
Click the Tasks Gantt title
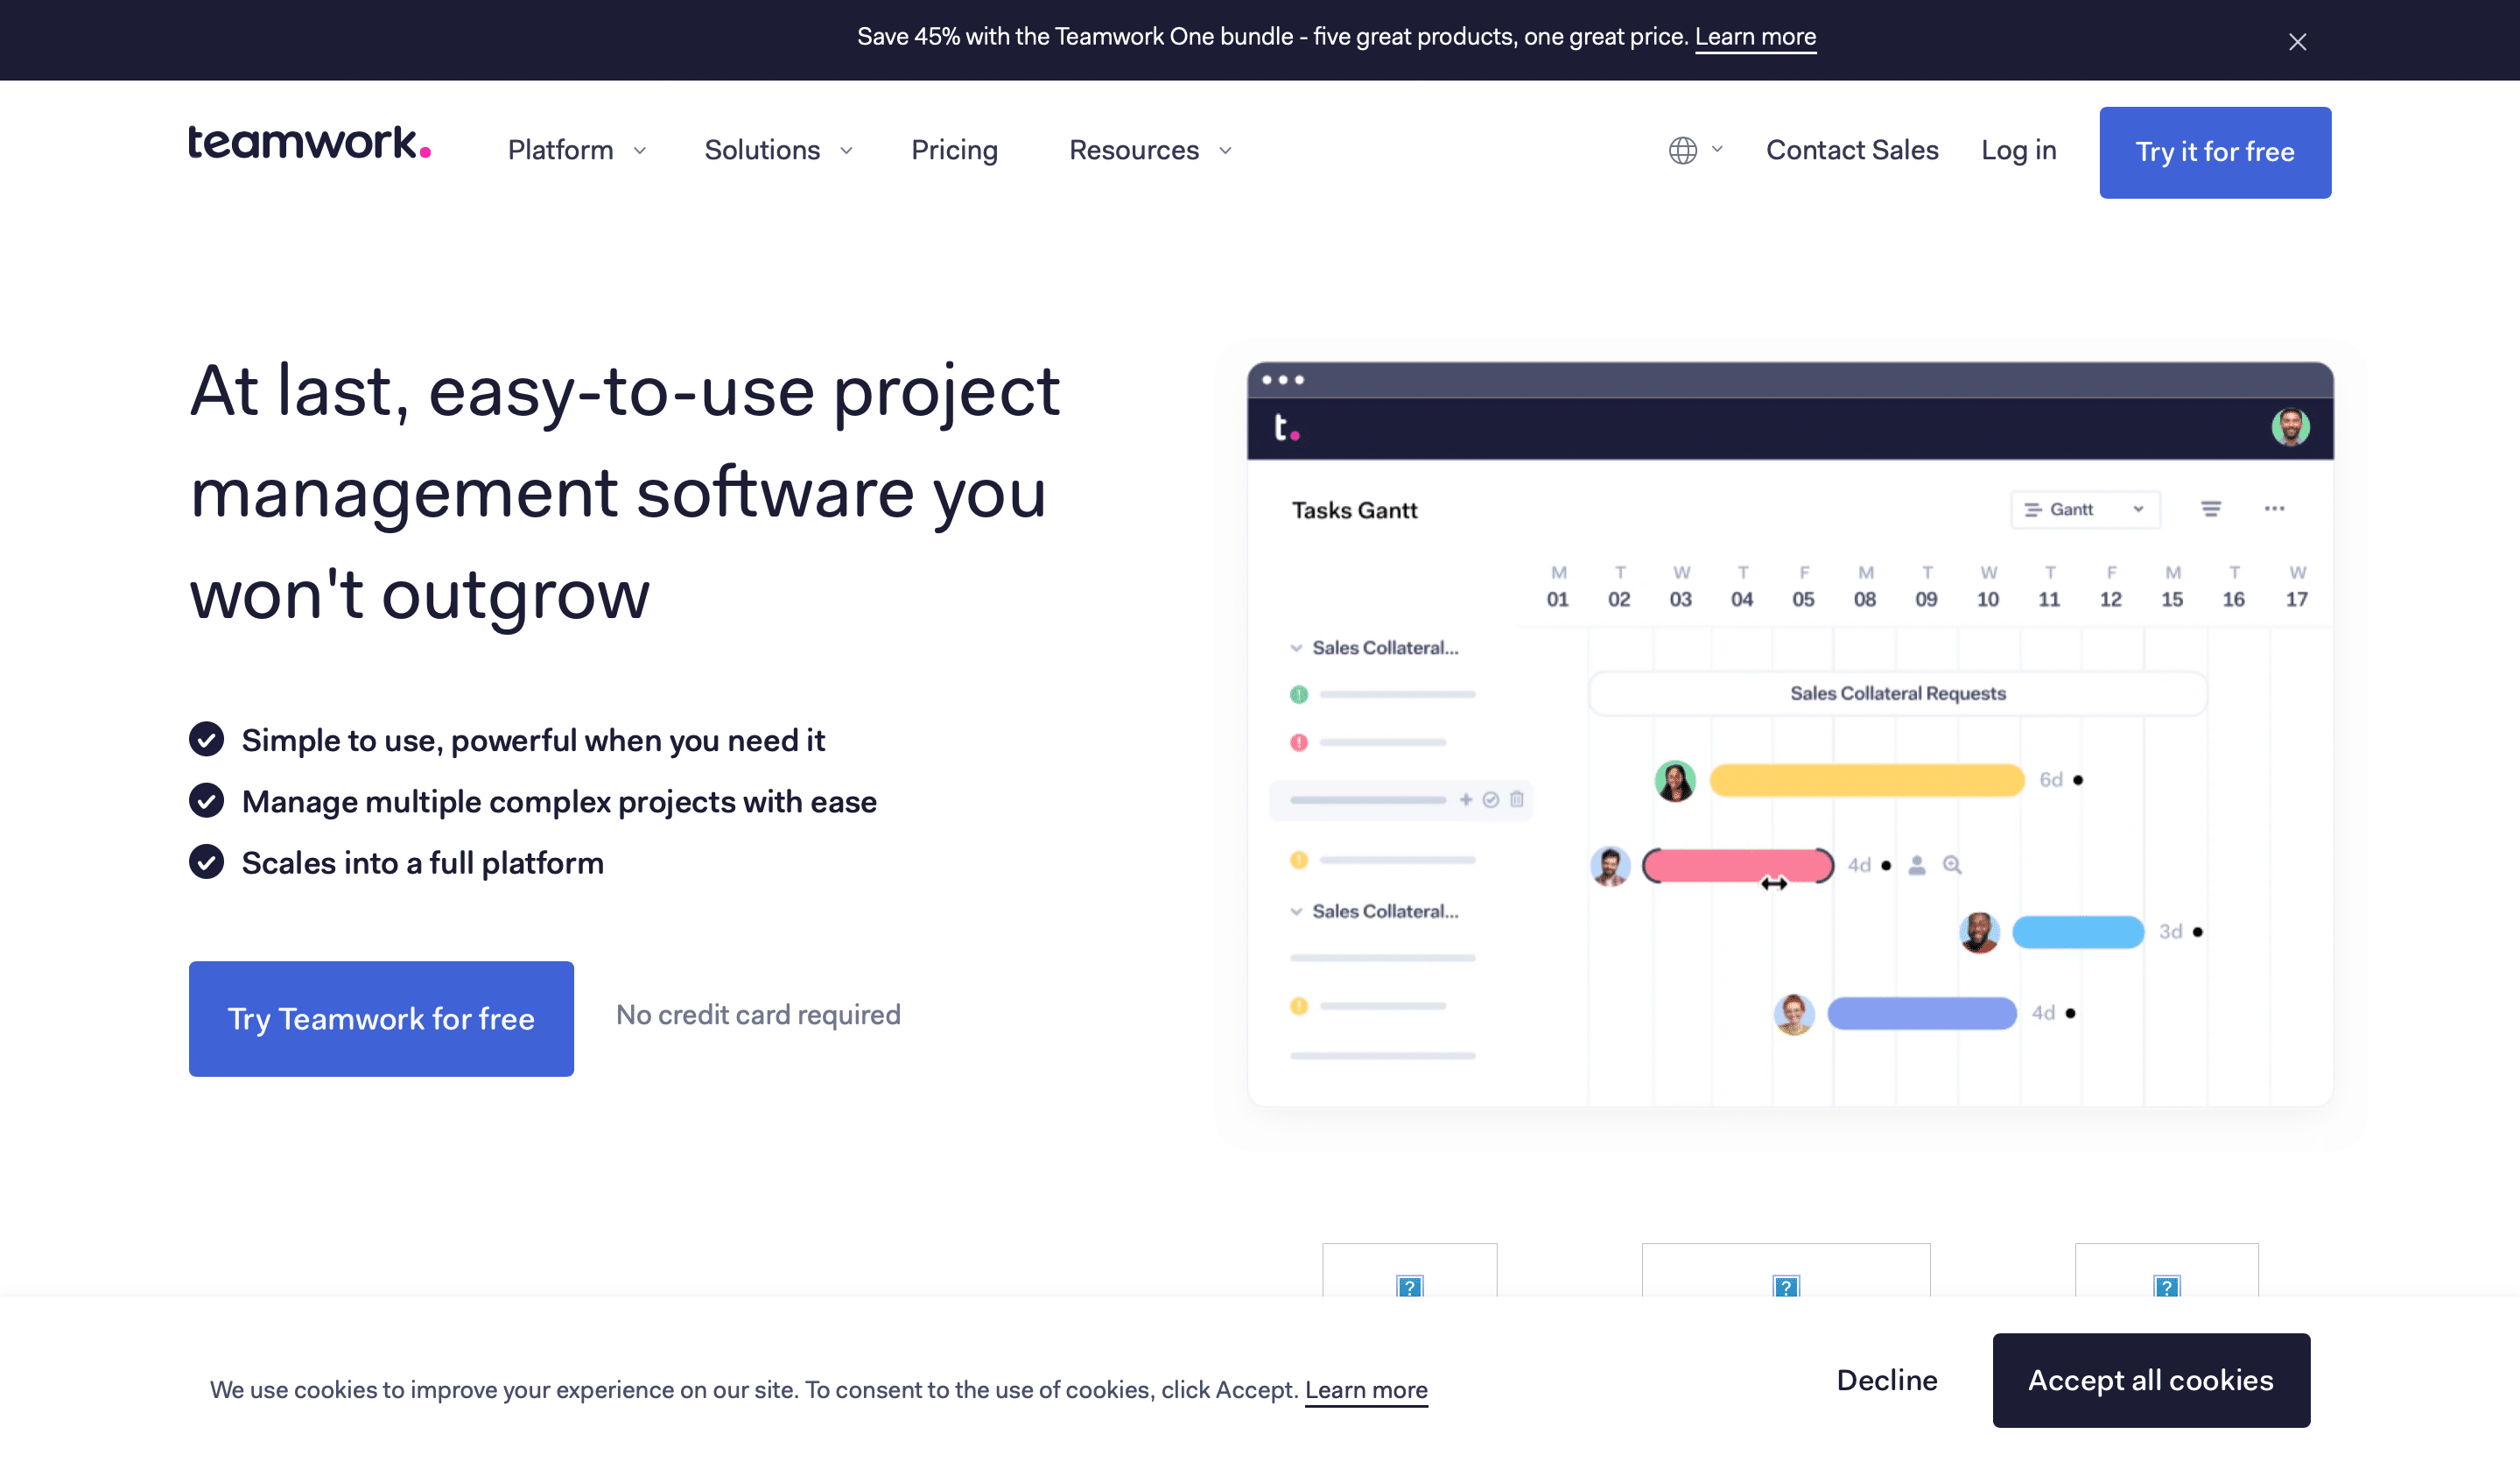(1354, 510)
